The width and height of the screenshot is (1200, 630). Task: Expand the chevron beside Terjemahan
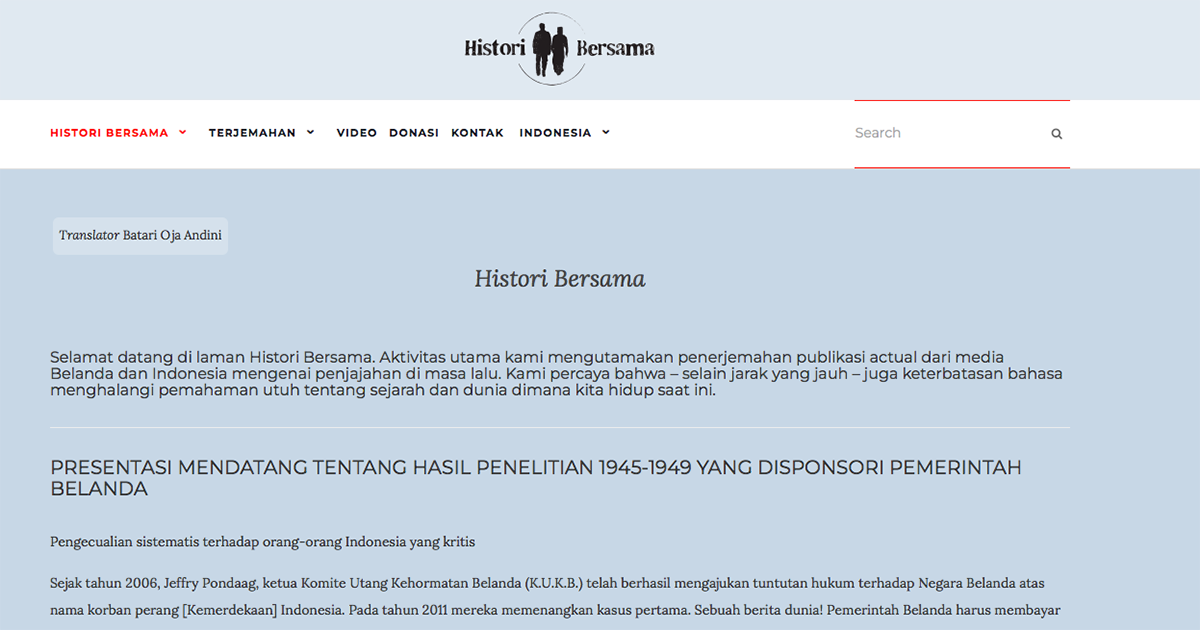(x=310, y=132)
